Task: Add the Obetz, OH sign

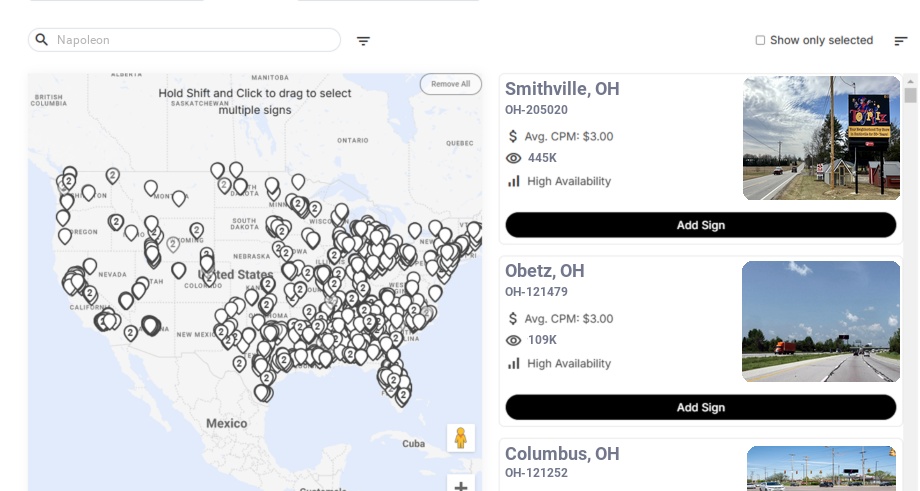Action: pos(700,407)
